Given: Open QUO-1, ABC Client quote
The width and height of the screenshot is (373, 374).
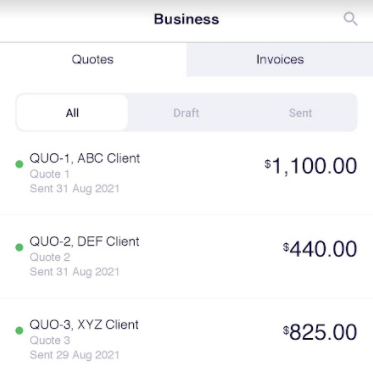Looking at the screenshot, I should (x=186, y=173).
